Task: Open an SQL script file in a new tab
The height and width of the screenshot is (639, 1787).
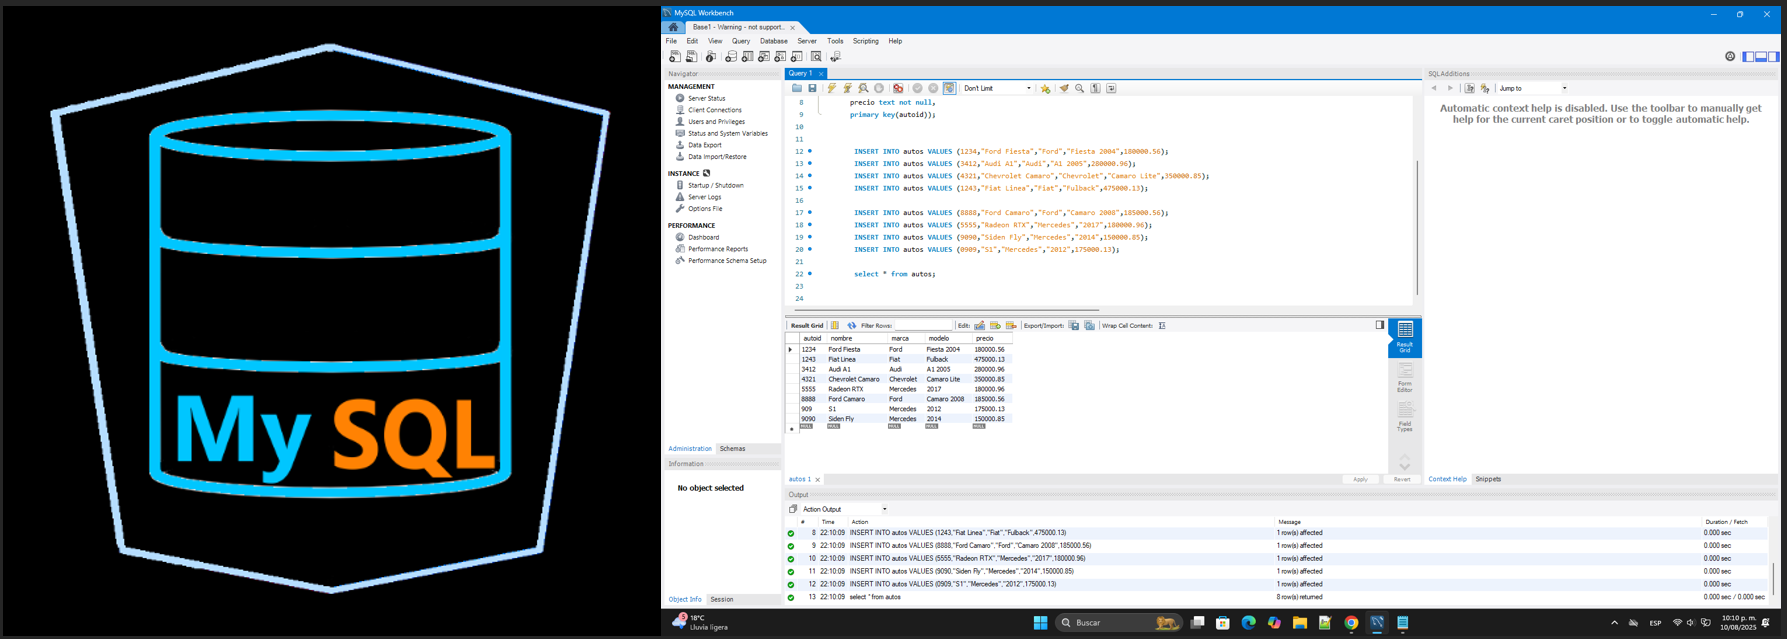Action: [x=691, y=57]
